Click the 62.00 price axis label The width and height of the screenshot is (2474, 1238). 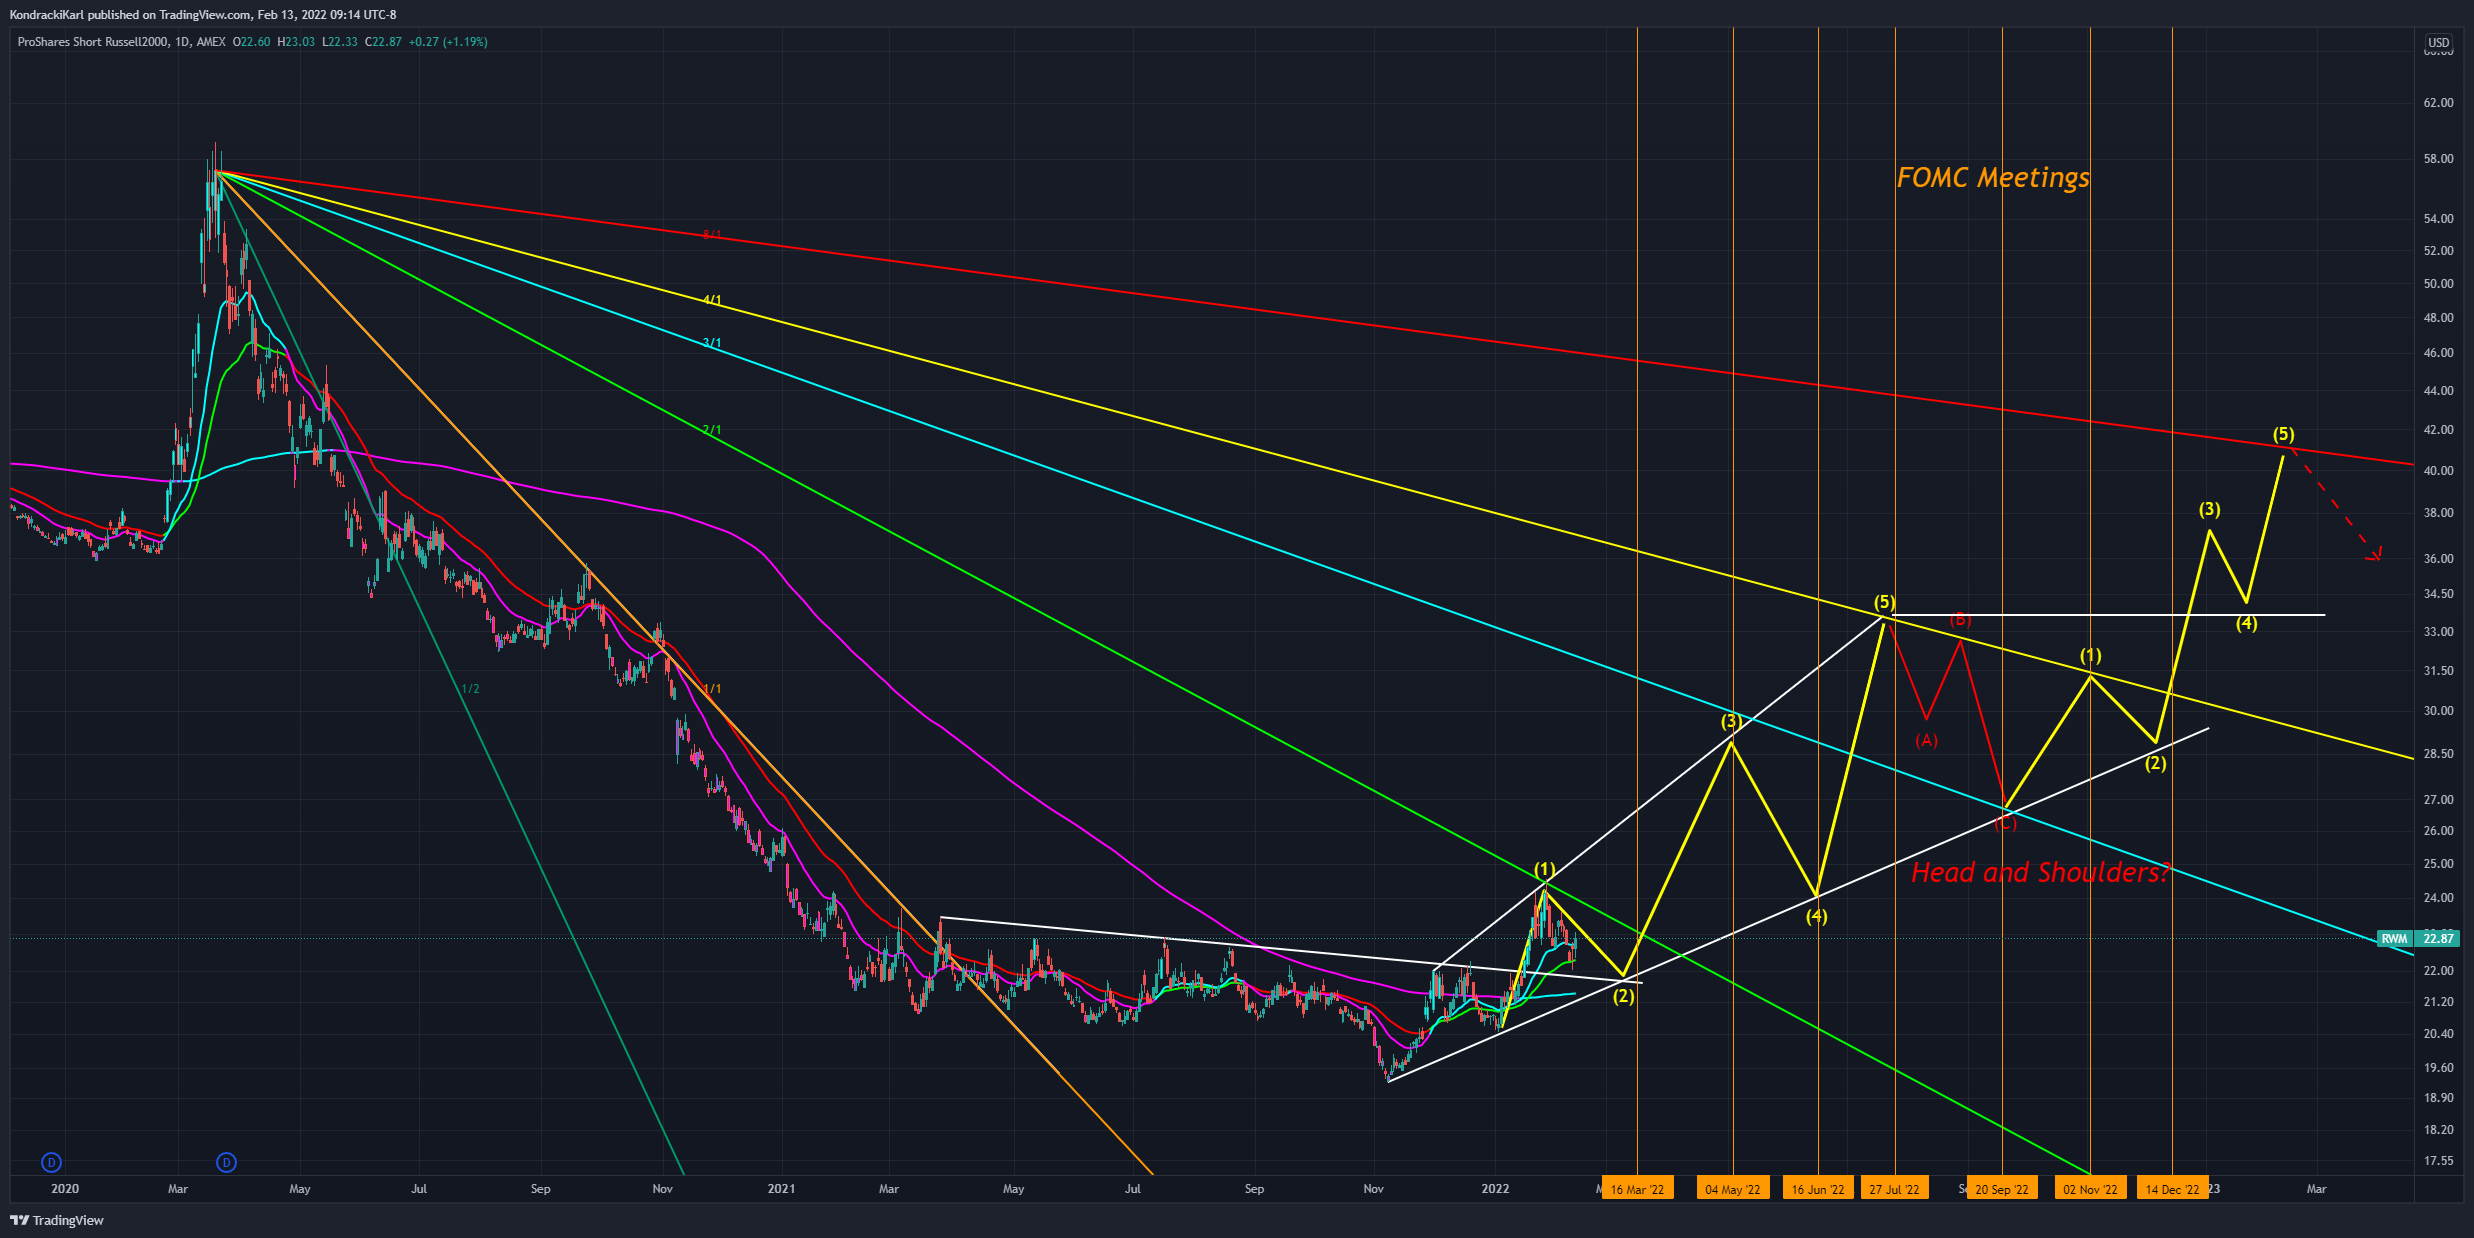(x=2439, y=103)
